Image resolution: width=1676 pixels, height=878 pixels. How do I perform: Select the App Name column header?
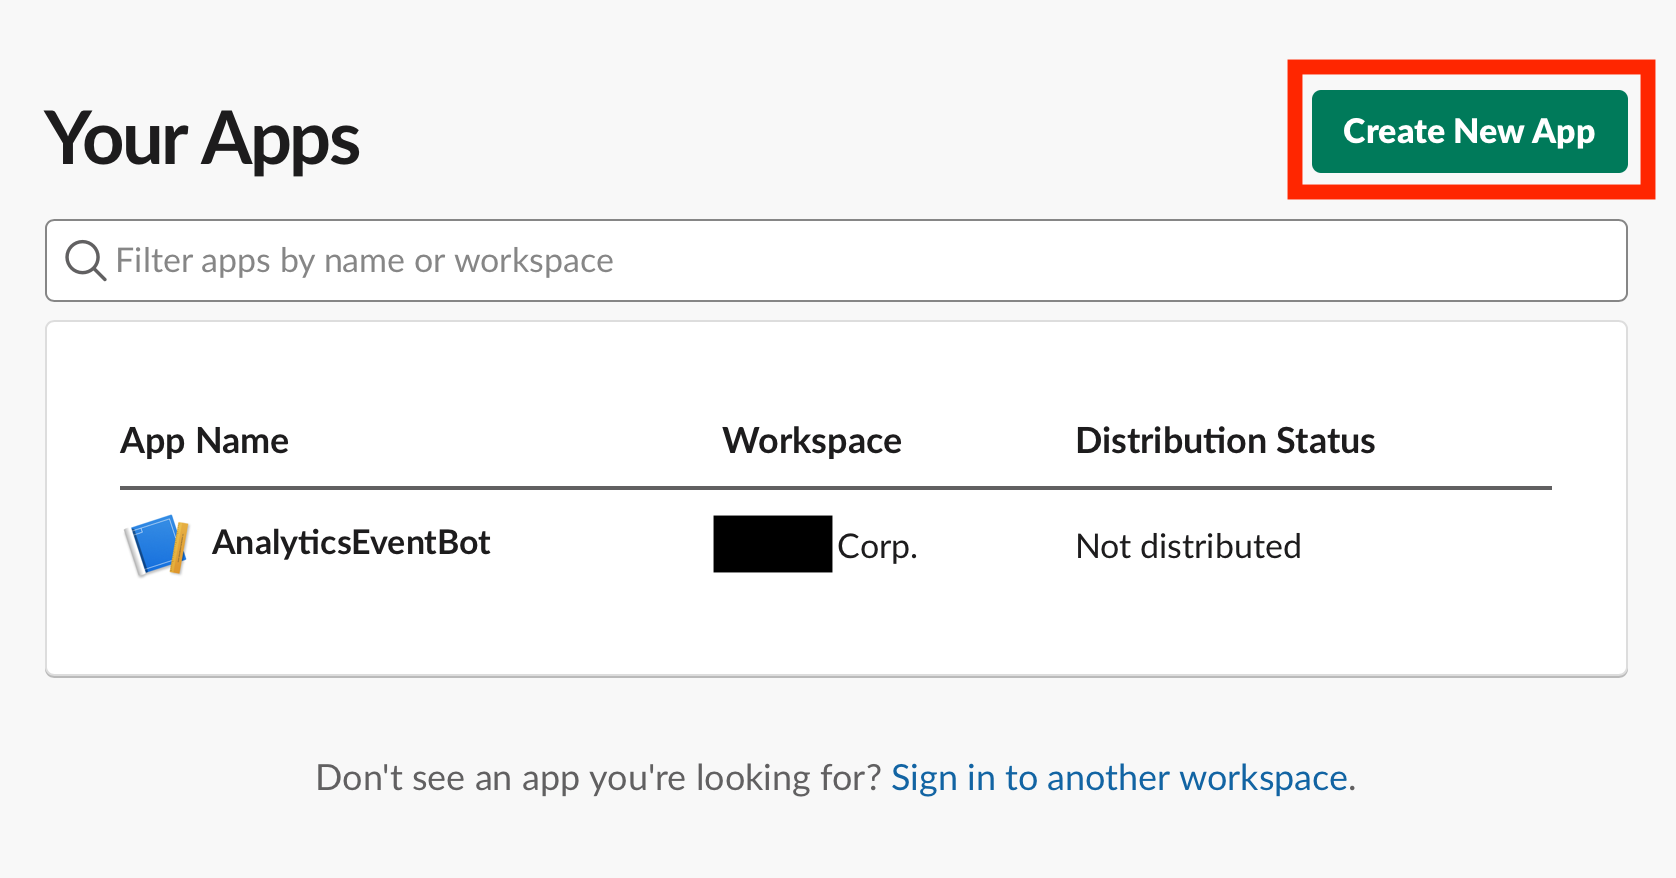(204, 441)
